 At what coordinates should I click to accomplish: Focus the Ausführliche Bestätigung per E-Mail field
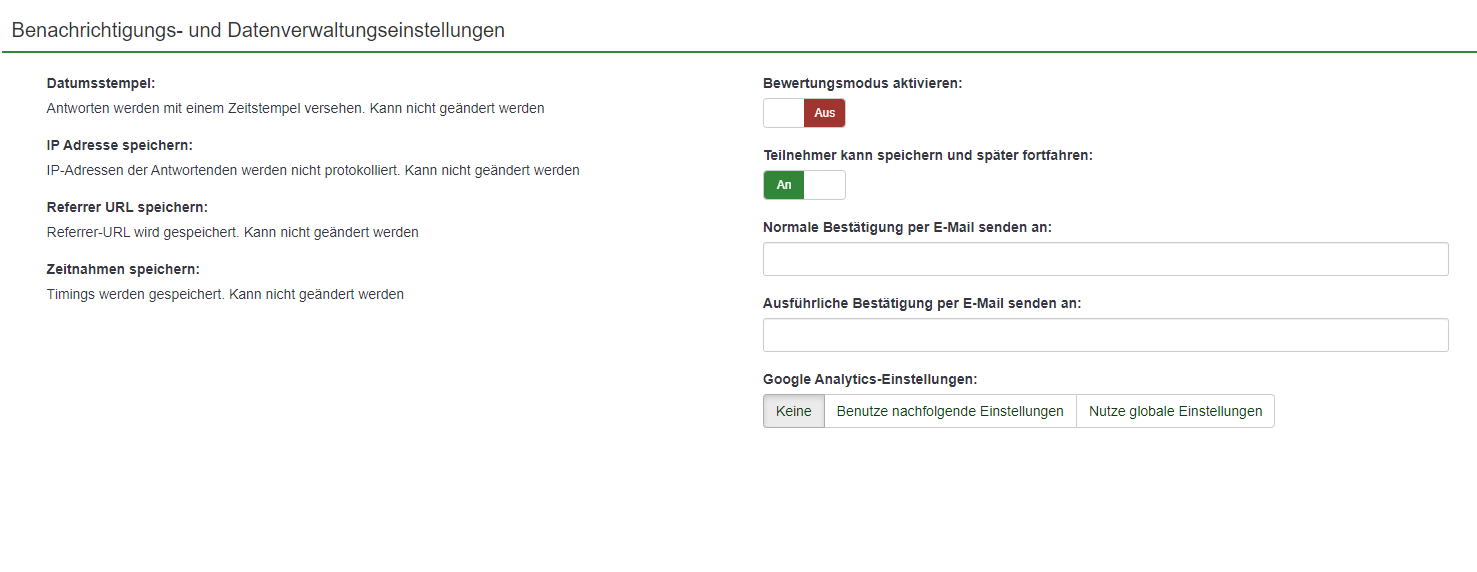click(1105, 335)
